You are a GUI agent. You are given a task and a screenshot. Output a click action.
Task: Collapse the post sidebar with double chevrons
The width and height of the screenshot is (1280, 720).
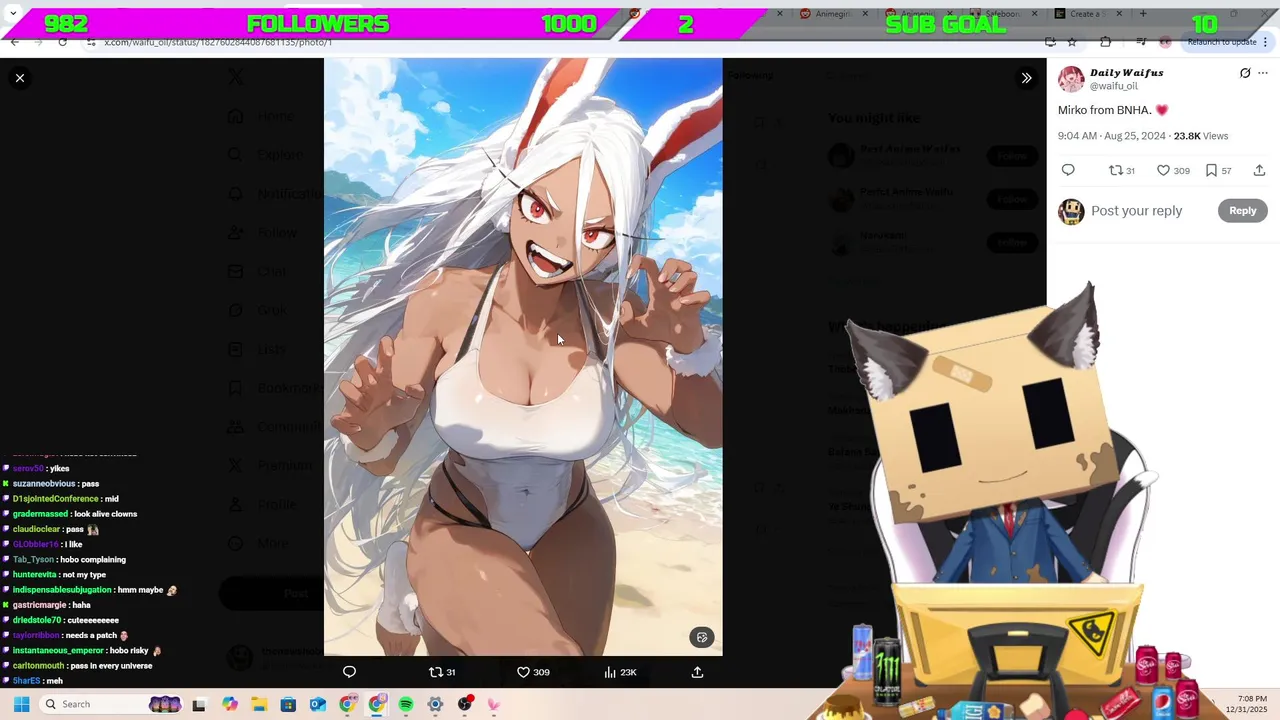click(x=1026, y=78)
